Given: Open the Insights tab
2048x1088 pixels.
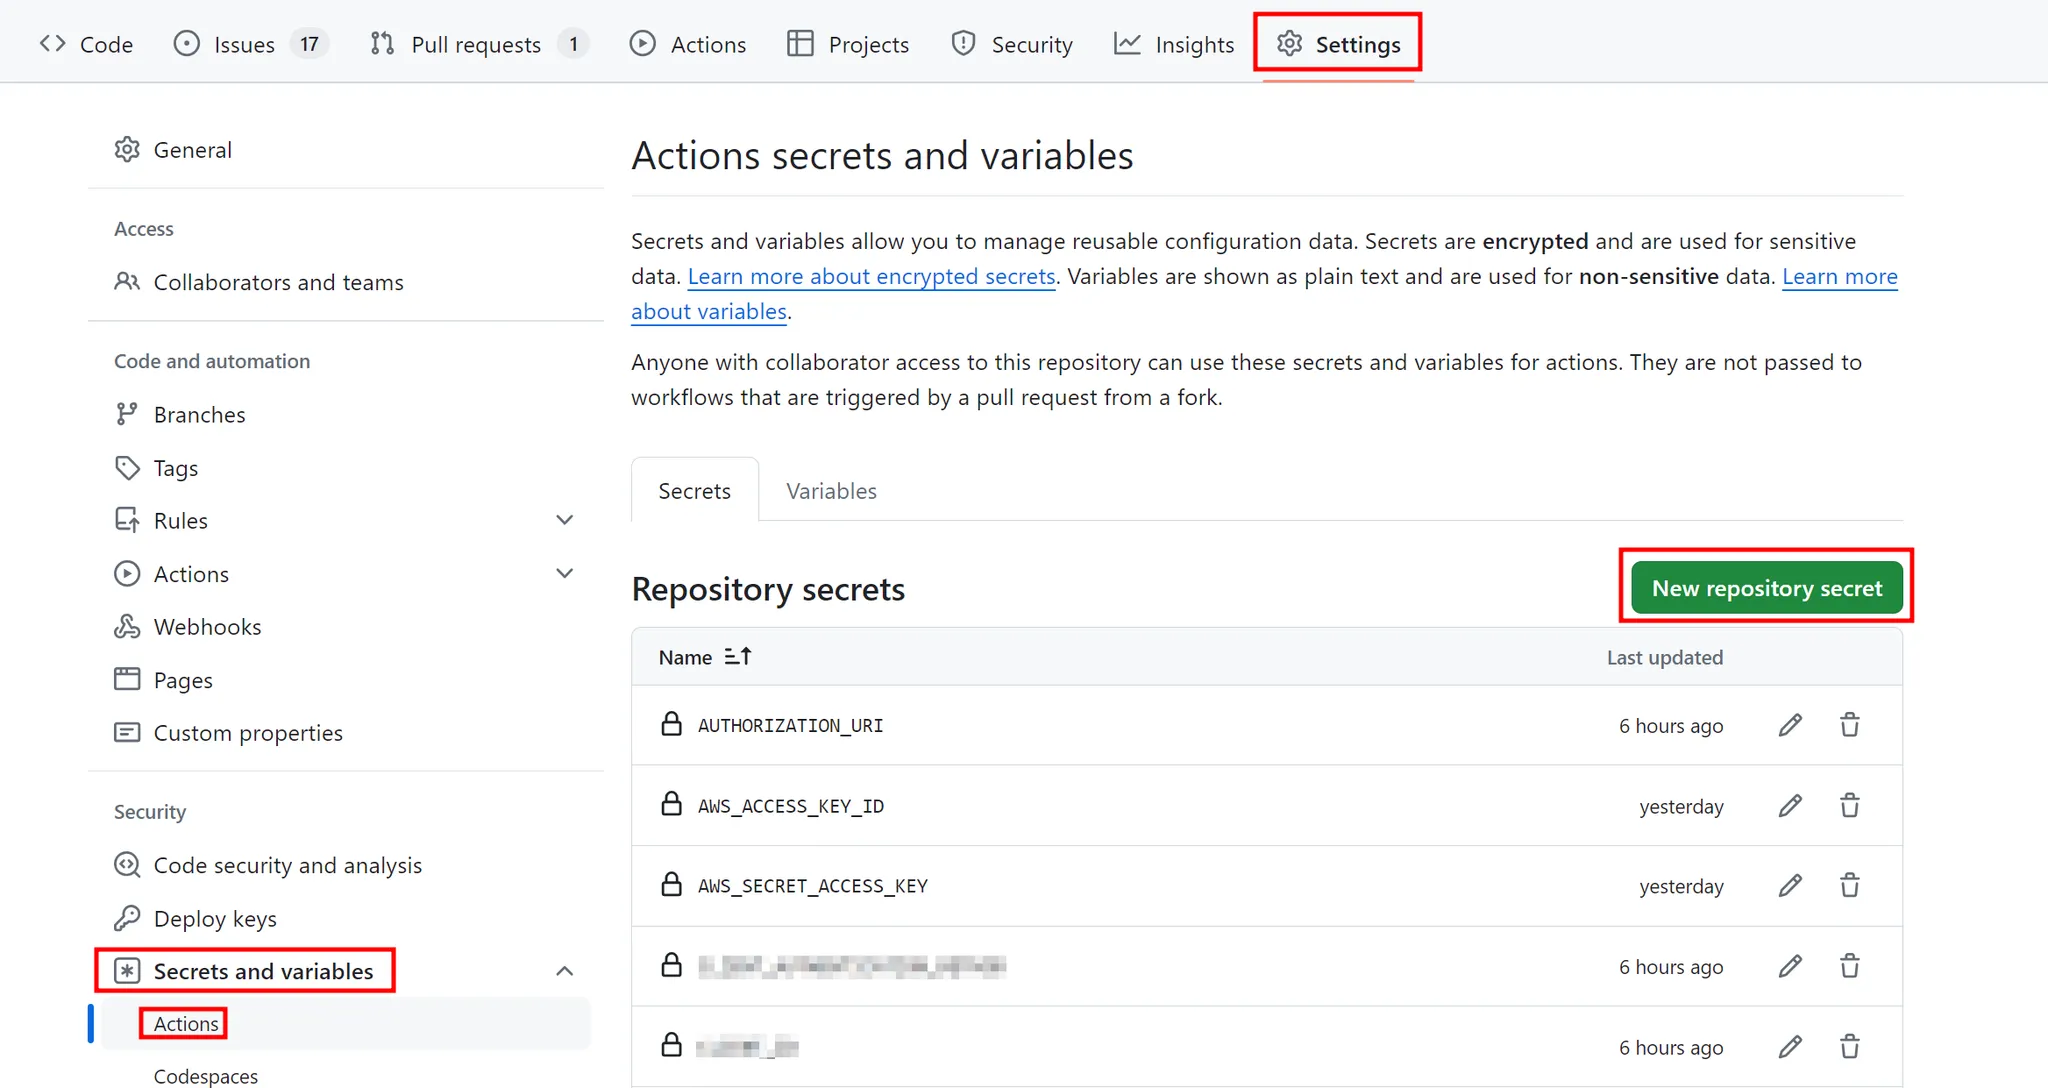Looking at the screenshot, I should (1174, 44).
